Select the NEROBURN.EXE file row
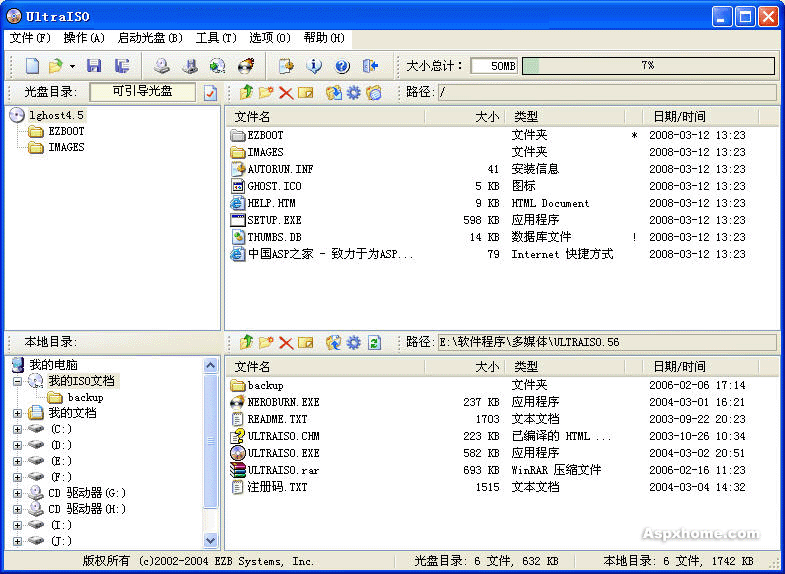785x574 pixels. 502,402
